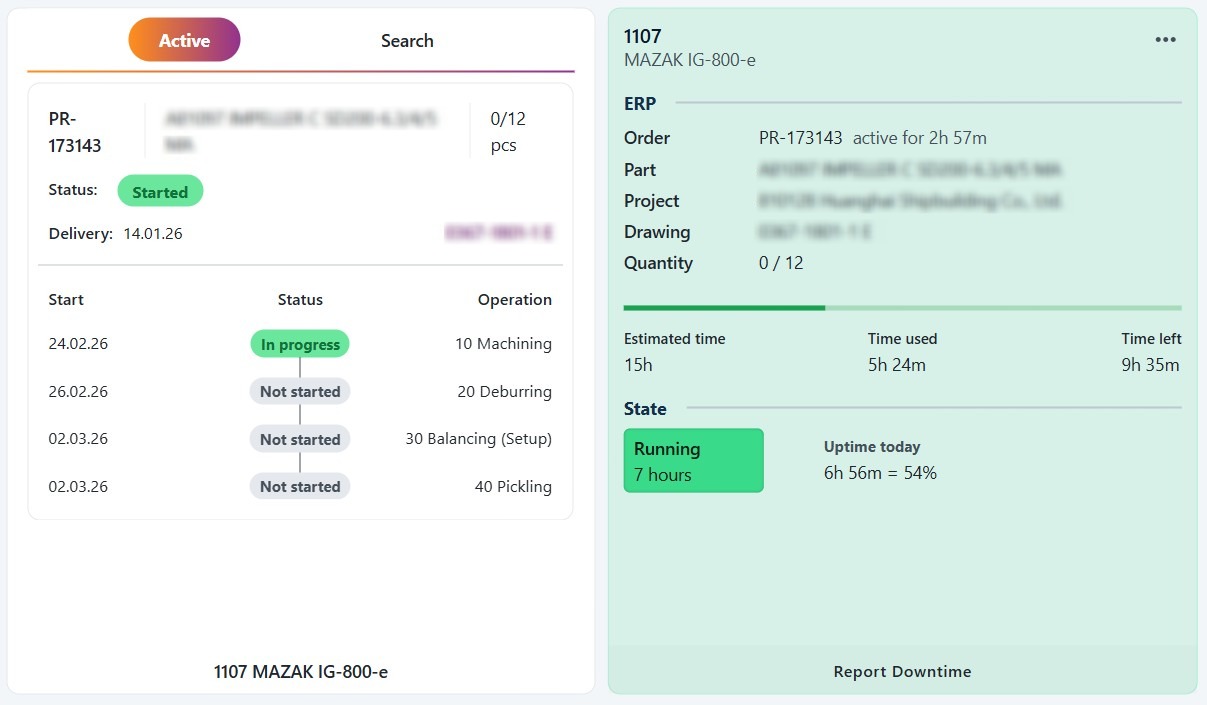Viewport: 1207px width, 705px height.
Task: Select the In progress status badge
Action: click(x=300, y=345)
